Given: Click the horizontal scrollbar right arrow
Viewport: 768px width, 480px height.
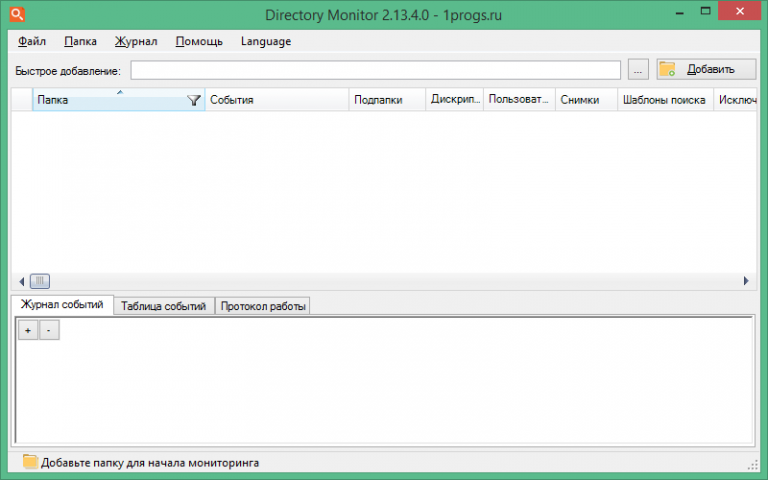Looking at the screenshot, I should [746, 281].
